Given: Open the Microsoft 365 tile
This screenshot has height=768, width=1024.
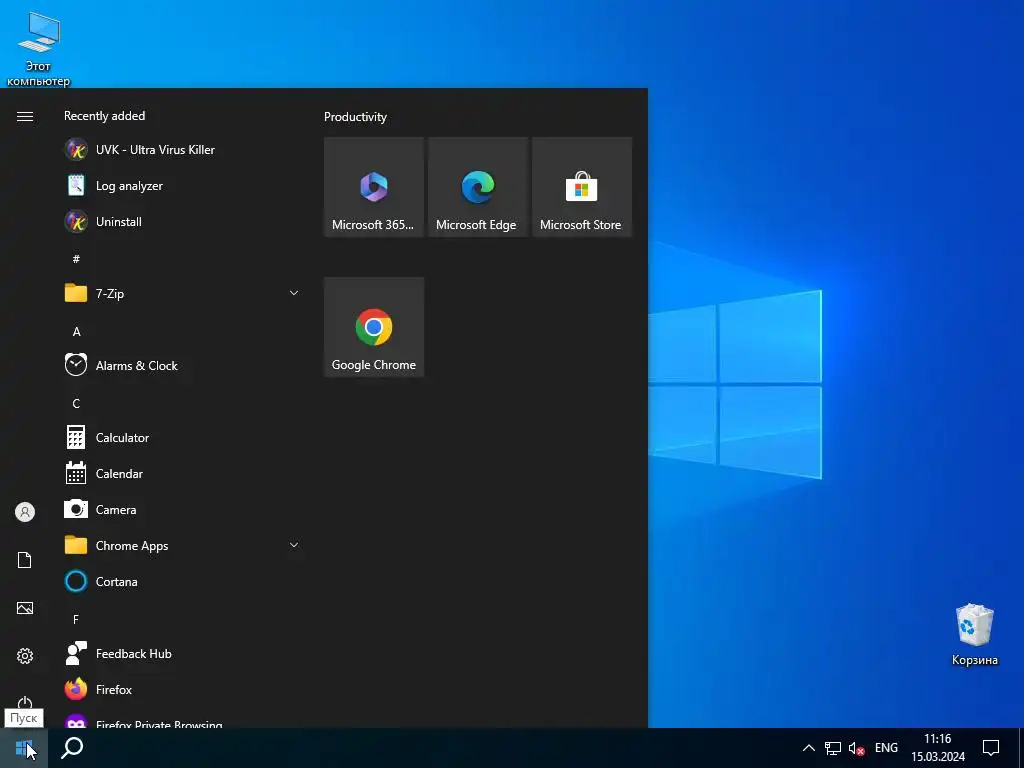Looking at the screenshot, I should tap(374, 187).
